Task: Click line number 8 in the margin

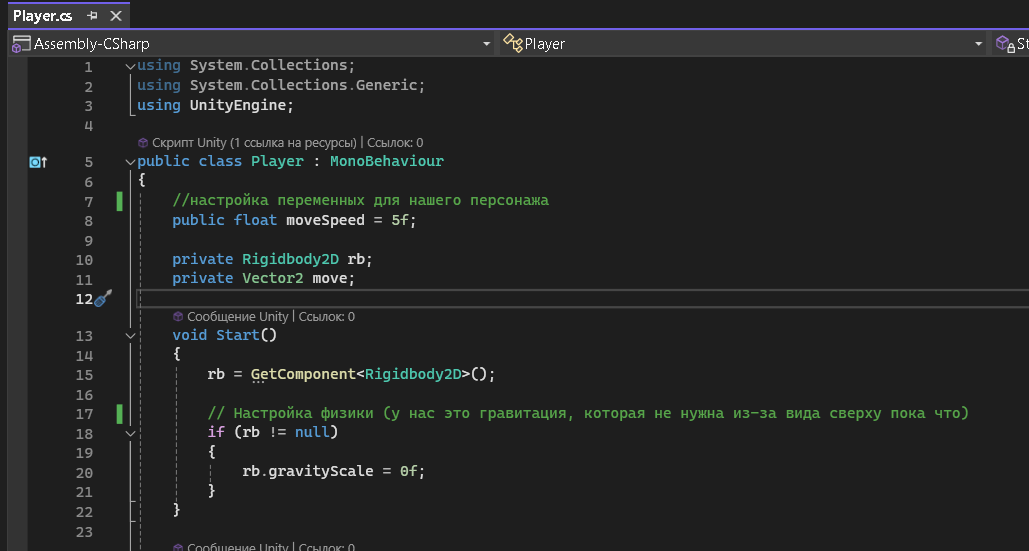Action: 88,221
